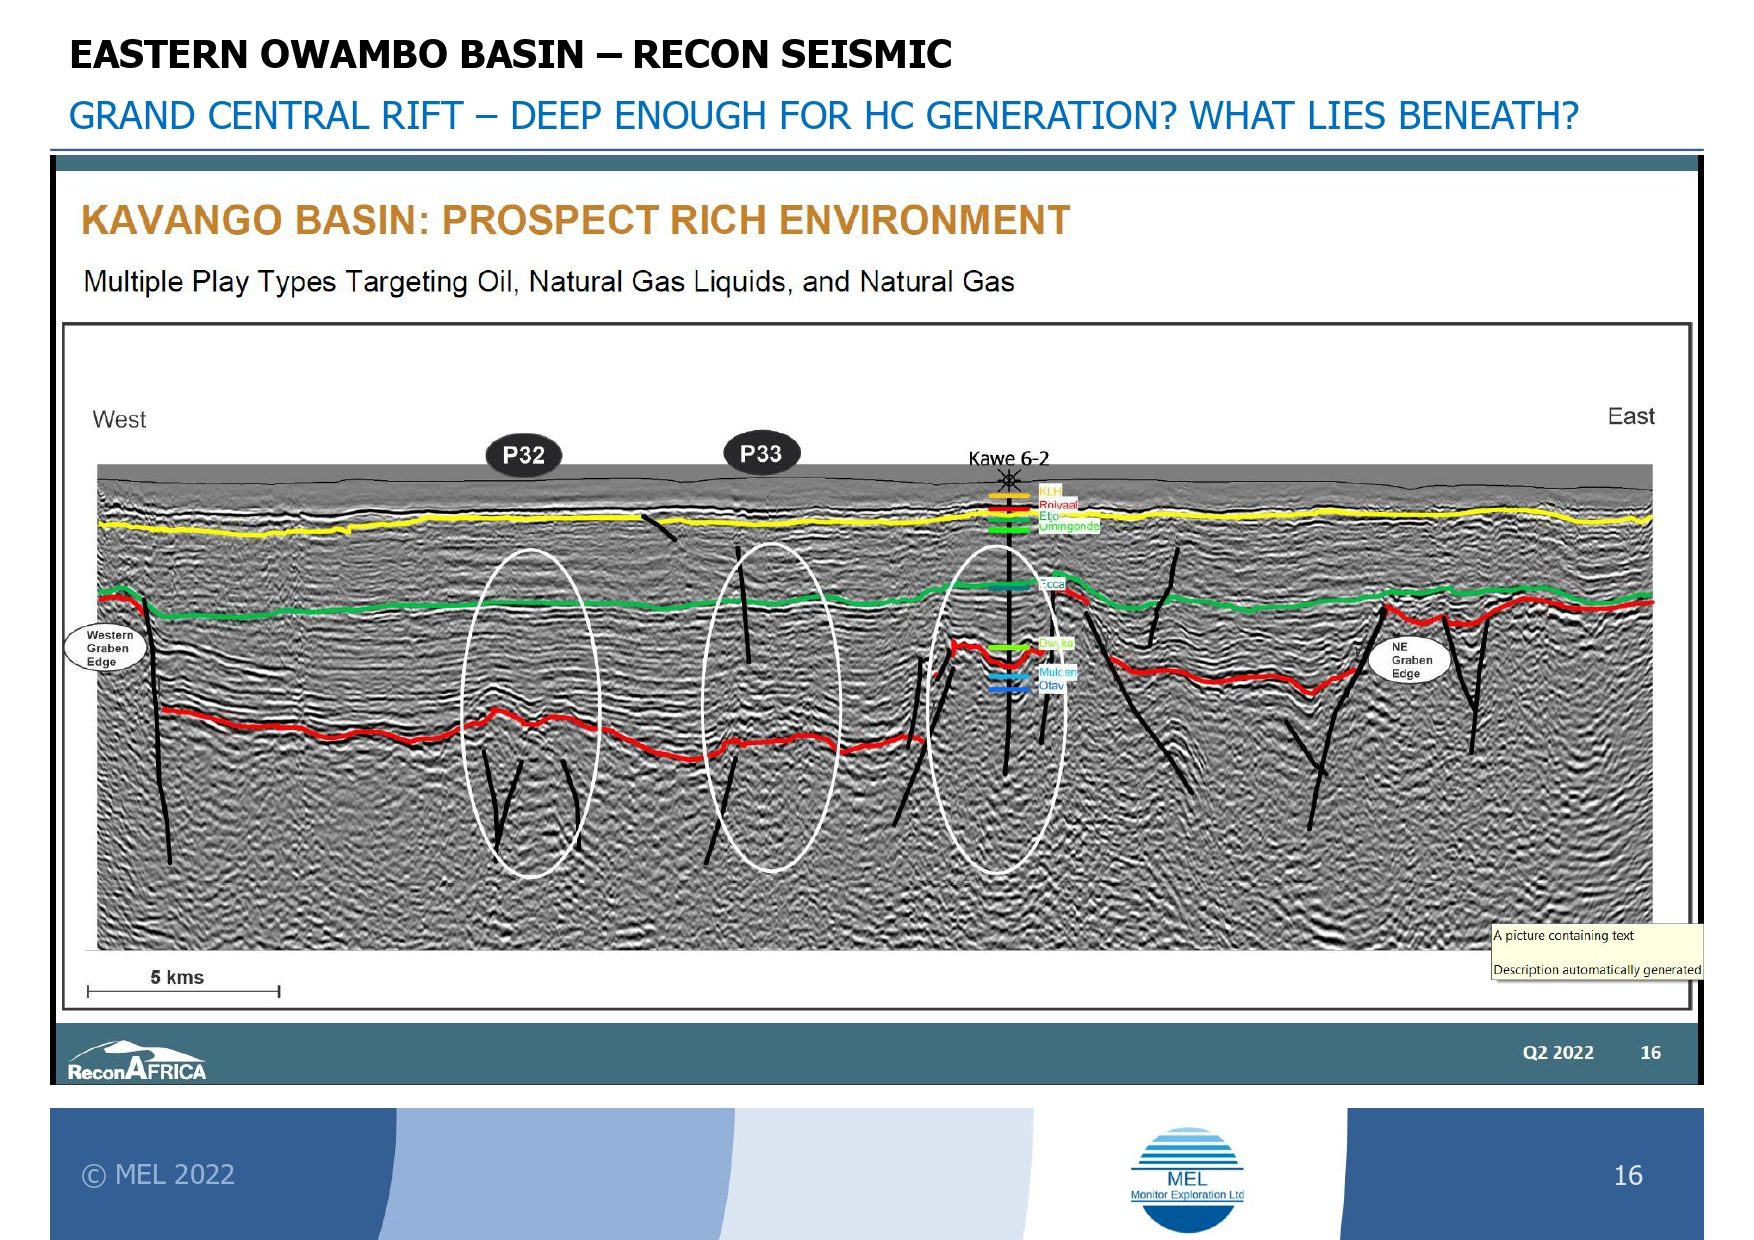Select the Western Graben Edge callout
Viewport: 1754px width, 1240px height.
(106, 648)
